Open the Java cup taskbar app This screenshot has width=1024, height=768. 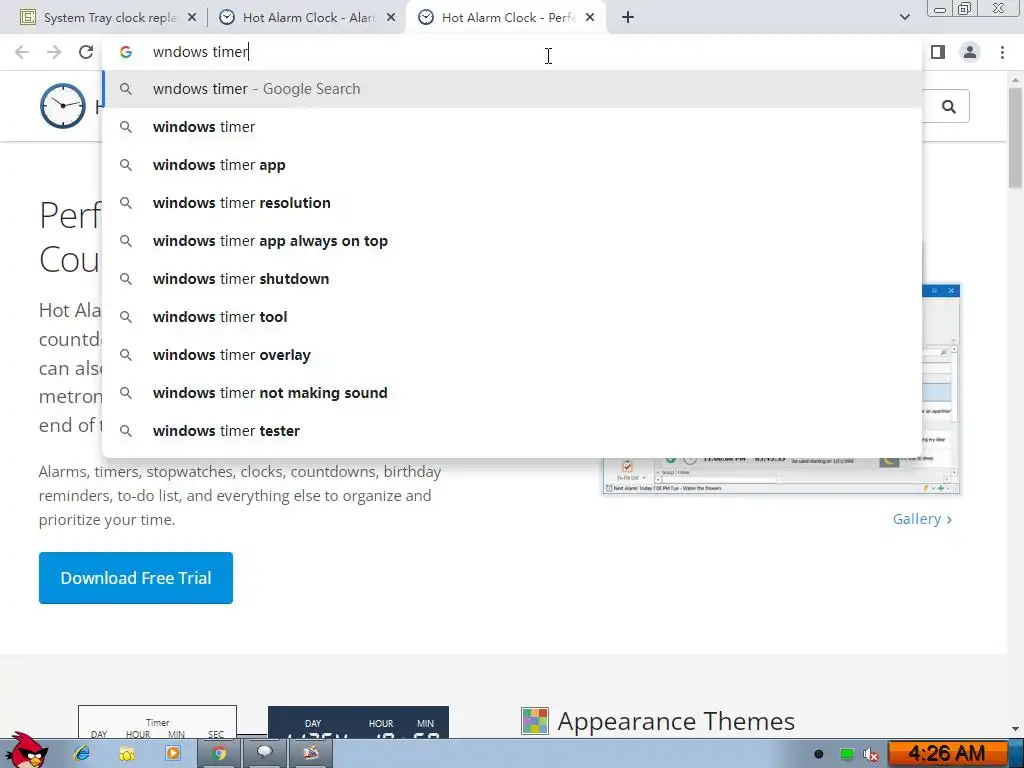[x=310, y=754]
